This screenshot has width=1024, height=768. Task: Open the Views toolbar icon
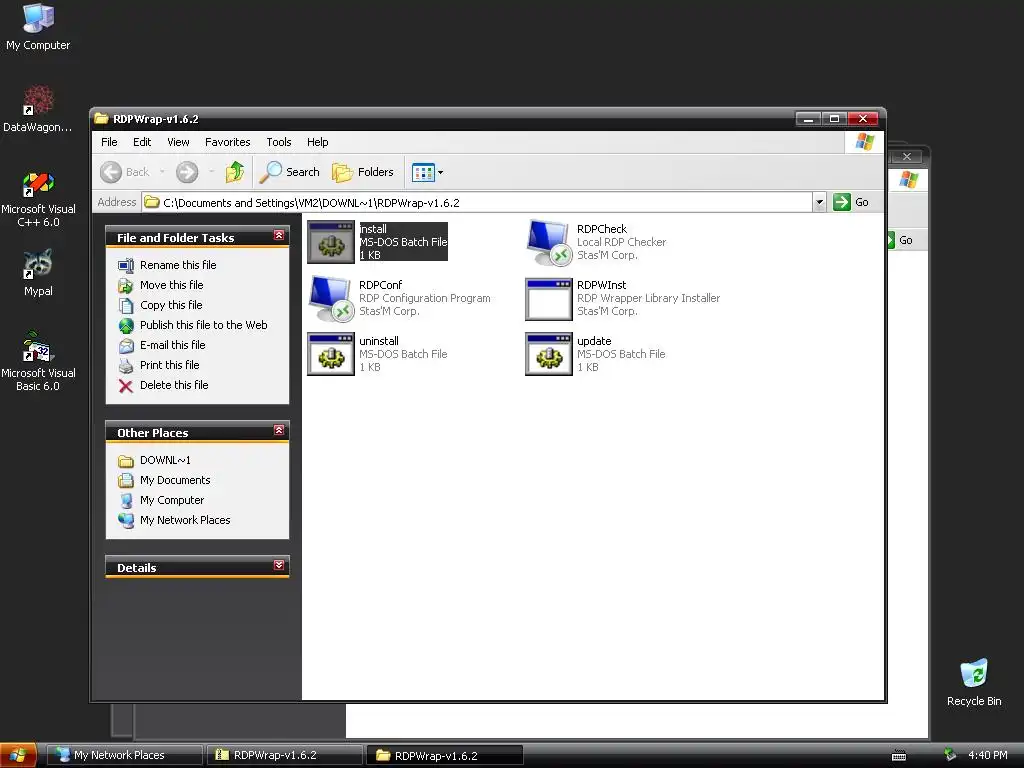point(423,172)
